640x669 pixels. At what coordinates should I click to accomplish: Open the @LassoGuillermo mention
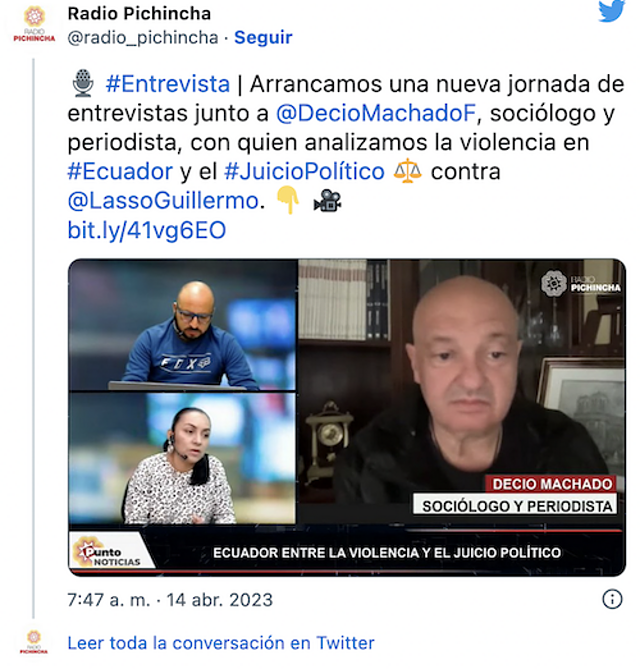pos(163,201)
